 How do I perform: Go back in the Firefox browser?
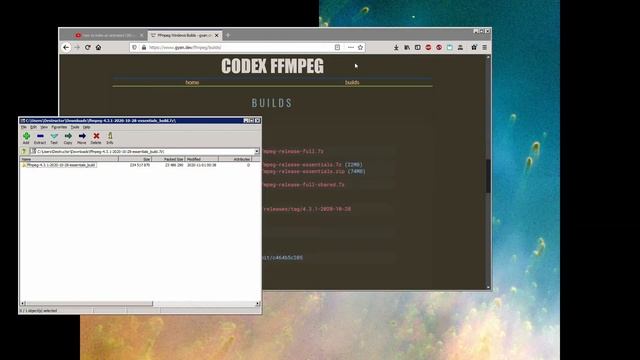66,47
